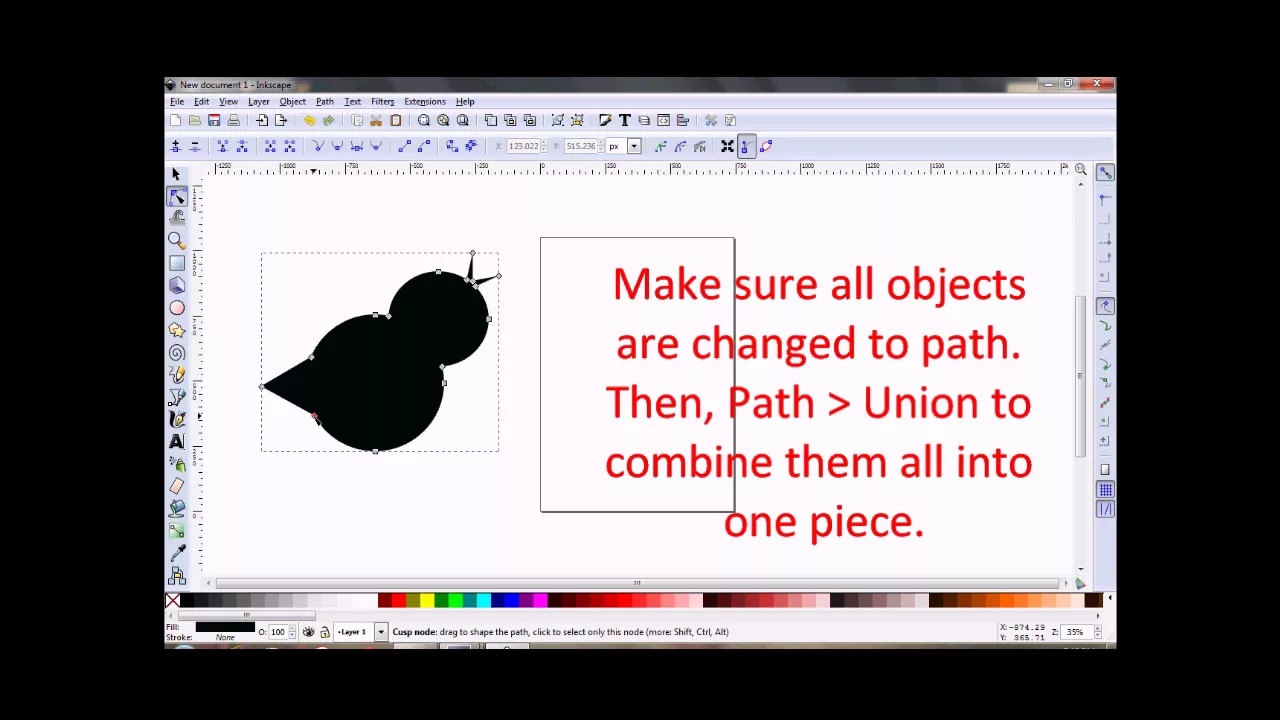
Task: Select the Text tool in toolbox
Action: tap(177, 441)
